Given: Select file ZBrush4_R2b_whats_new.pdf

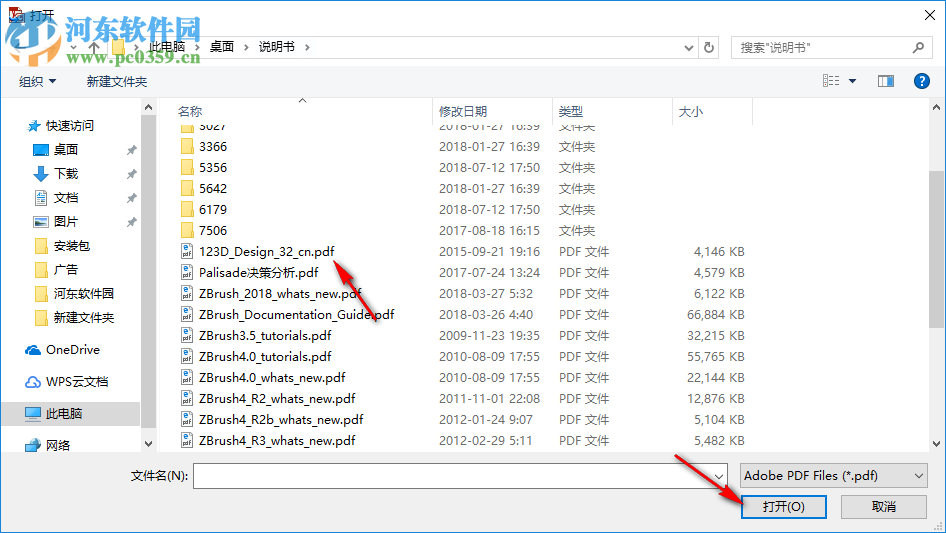Looking at the screenshot, I should 281,420.
